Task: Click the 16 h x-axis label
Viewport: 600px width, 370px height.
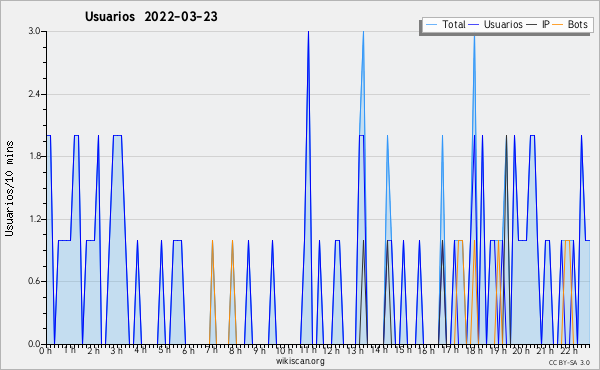Action: 426,351
